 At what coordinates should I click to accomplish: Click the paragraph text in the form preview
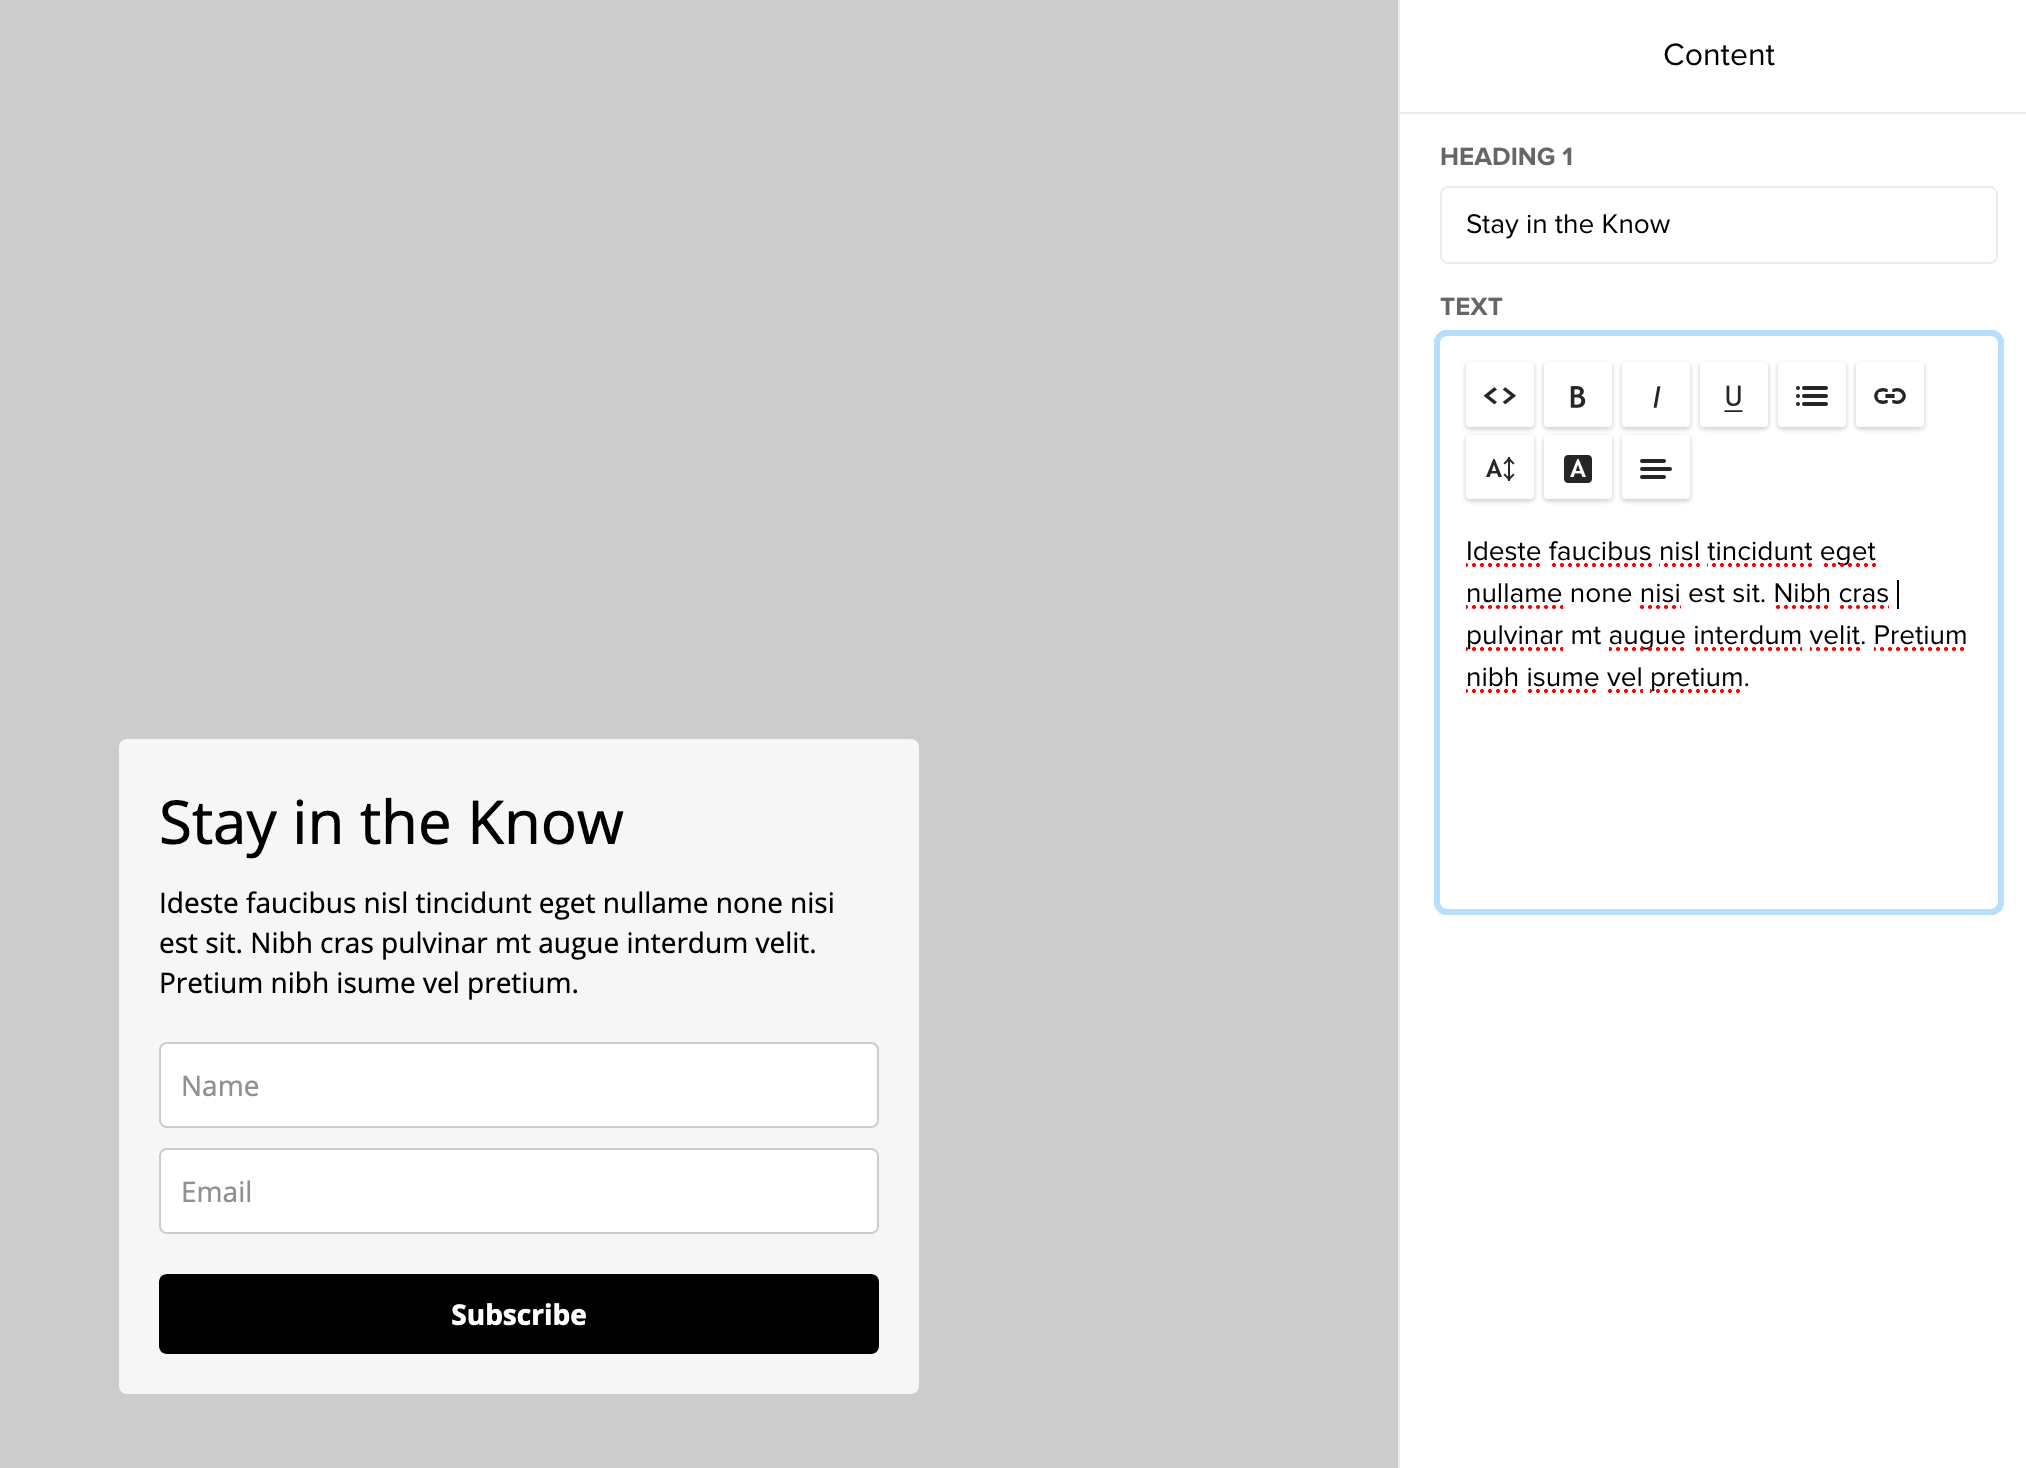click(x=496, y=942)
